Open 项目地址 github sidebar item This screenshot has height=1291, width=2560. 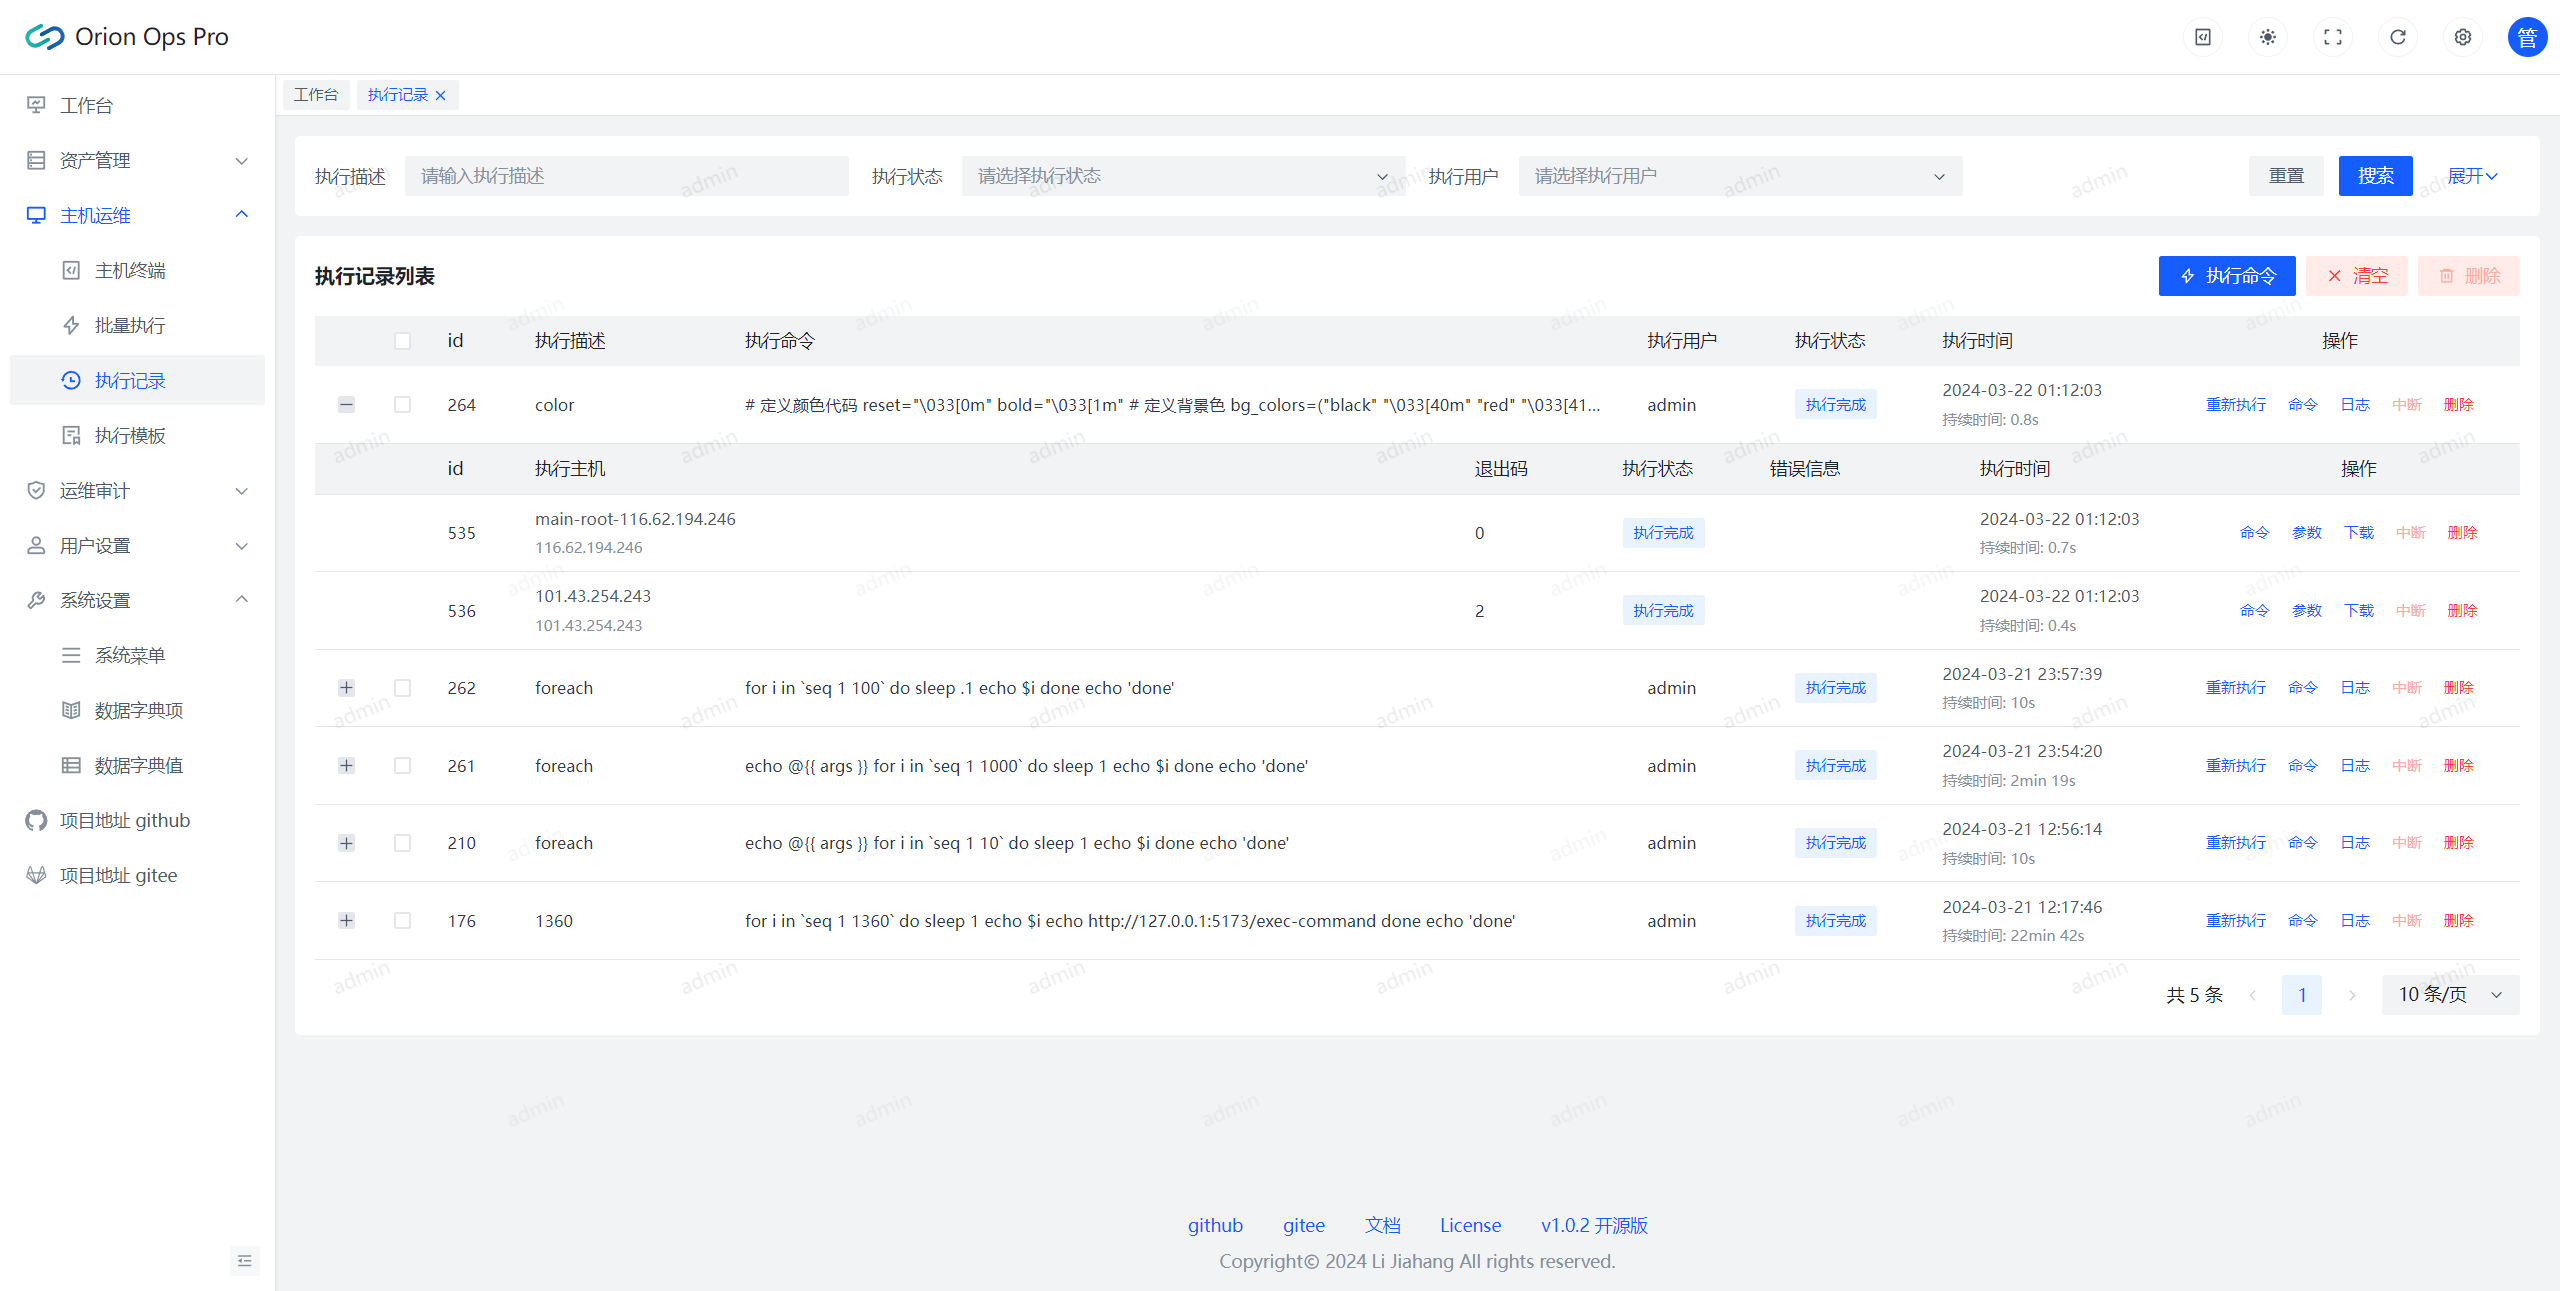pos(124,821)
